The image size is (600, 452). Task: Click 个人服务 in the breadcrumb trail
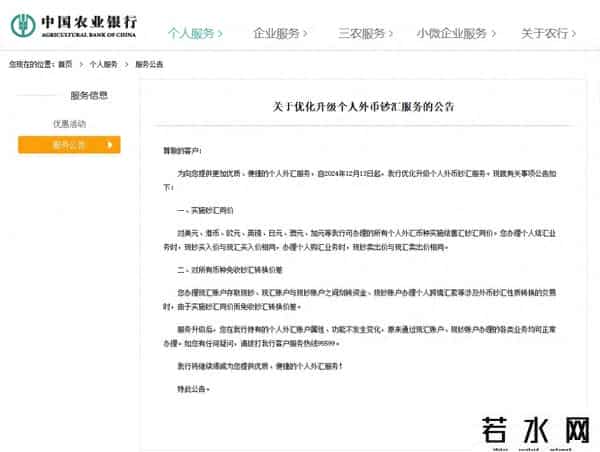coord(103,64)
